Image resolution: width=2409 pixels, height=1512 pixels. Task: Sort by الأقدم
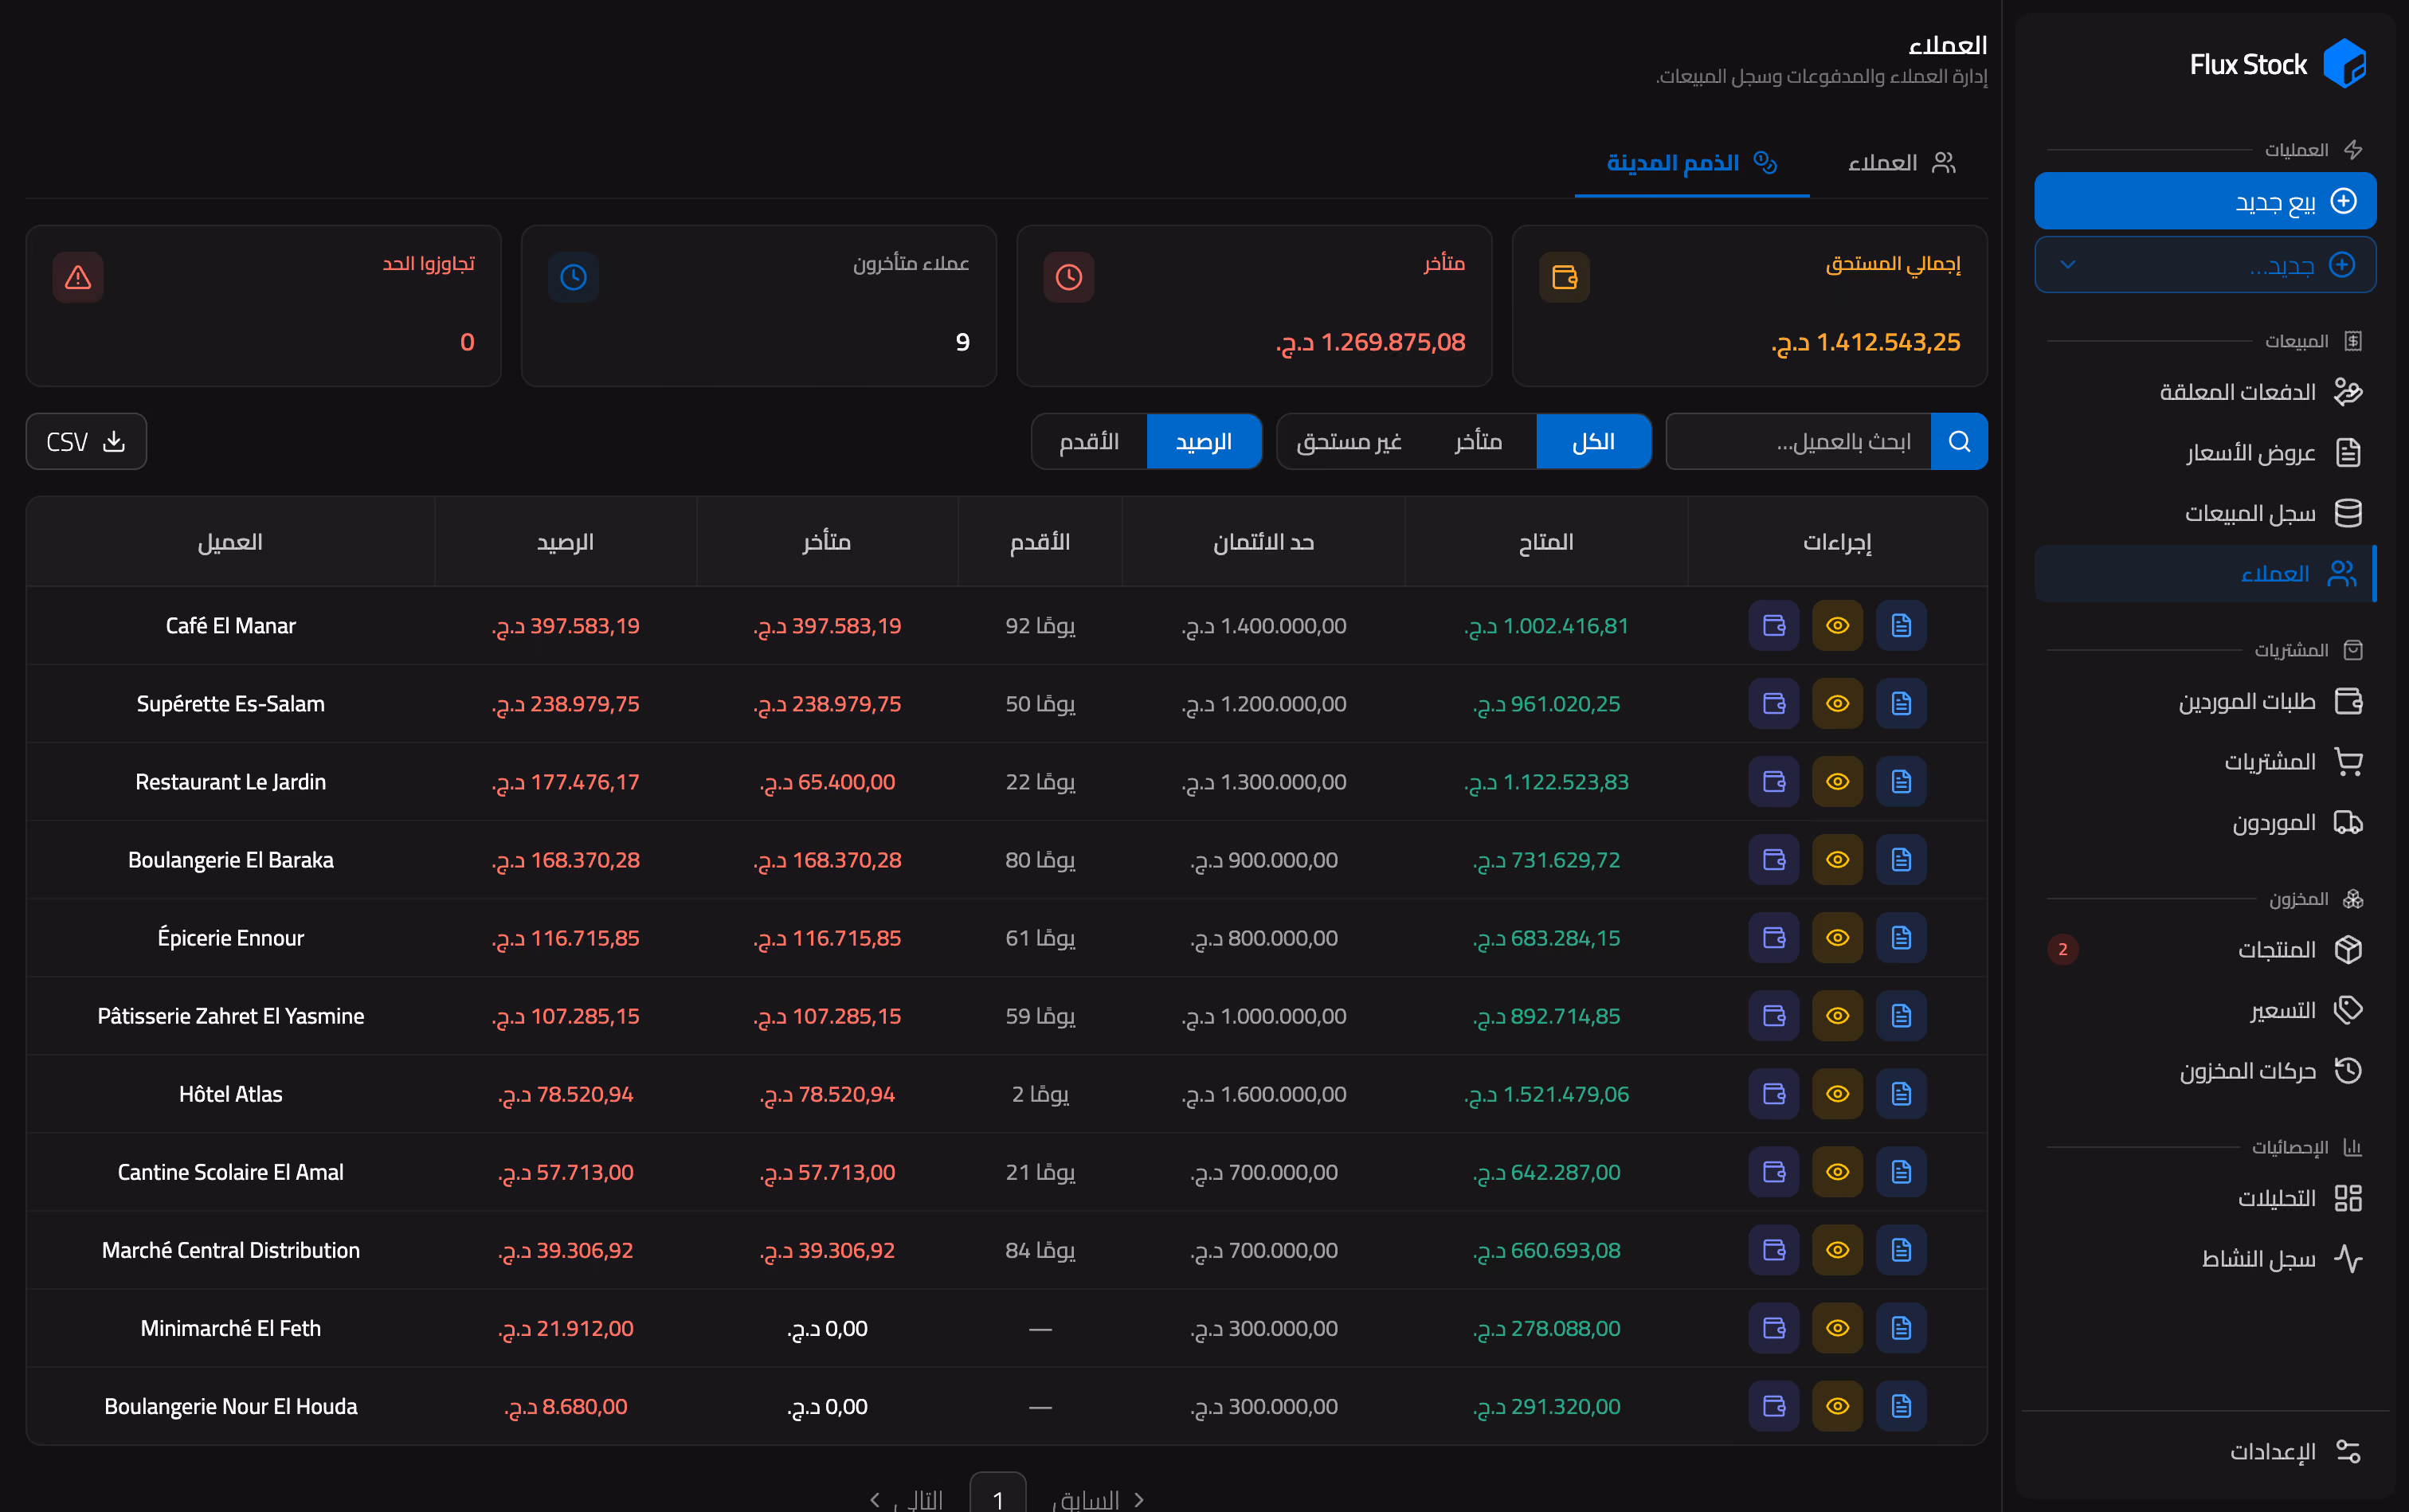pos(1089,441)
